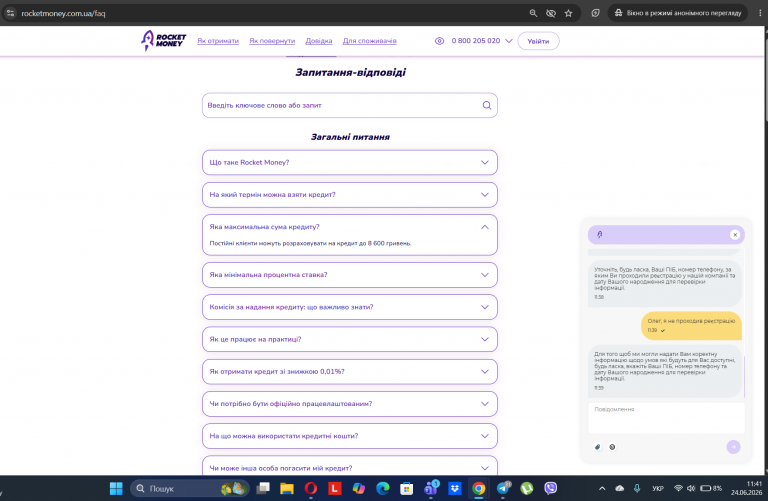The height and width of the screenshot is (501, 768).
Task: Click the answer text about 8 600 гривень
Action: 310,243
